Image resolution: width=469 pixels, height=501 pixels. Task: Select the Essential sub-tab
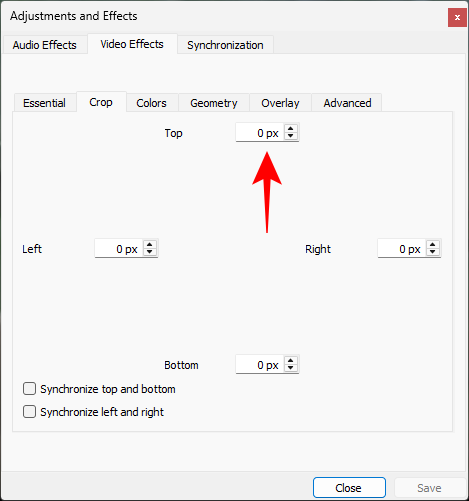45,103
